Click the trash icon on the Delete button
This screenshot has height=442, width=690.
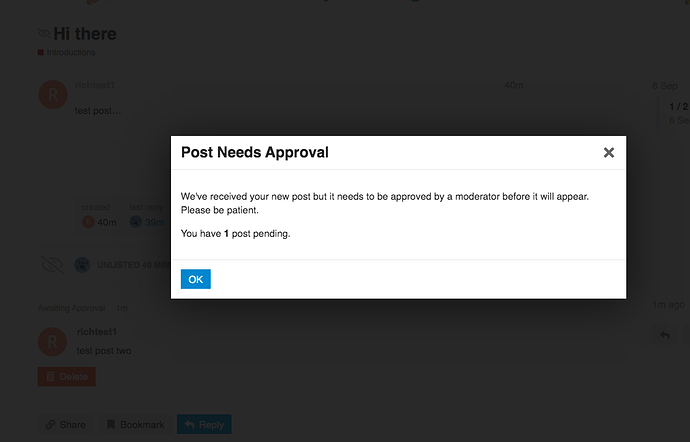click(51, 377)
